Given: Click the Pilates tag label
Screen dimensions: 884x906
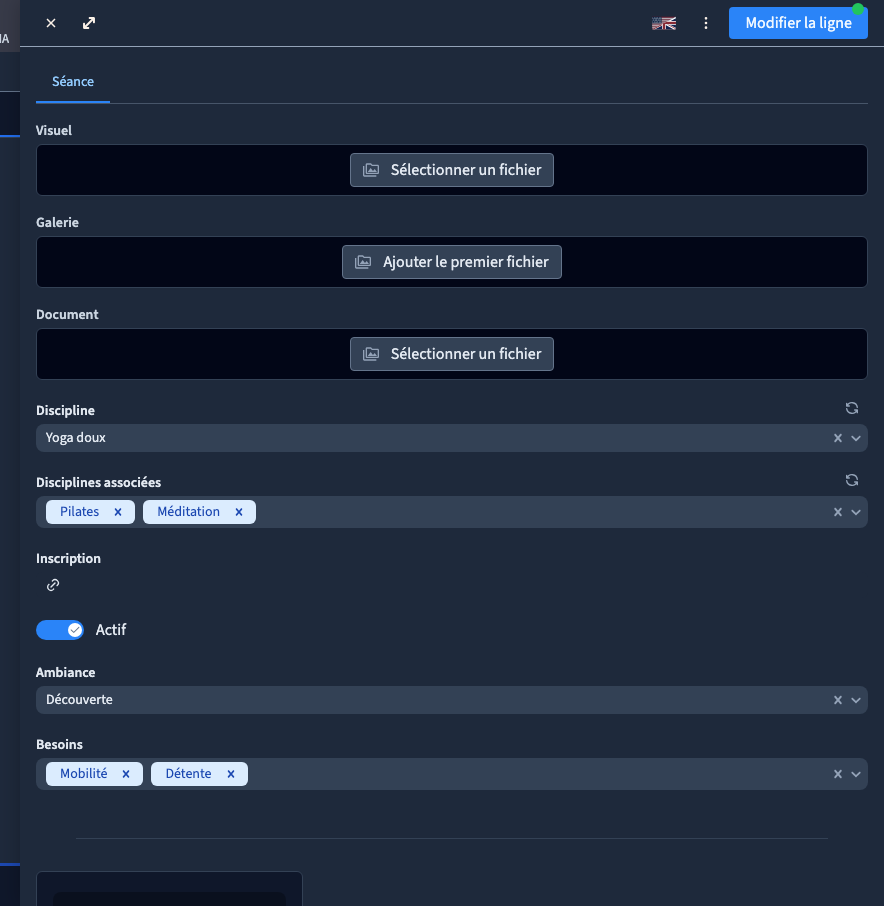Looking at the screenshot, I should coord(79,512).
